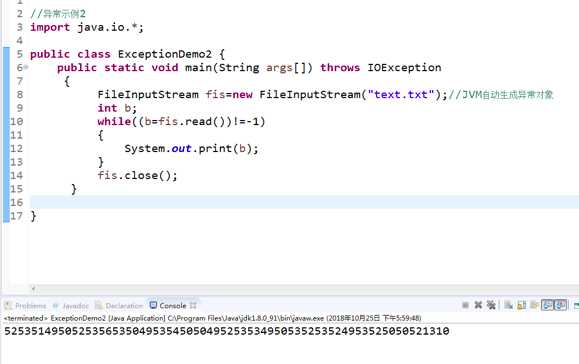Image resolution: width=579 pixels, height=364 pixels.
Task: Click the editor horizontal scrollbar track
Action: [x=306, y=289]
